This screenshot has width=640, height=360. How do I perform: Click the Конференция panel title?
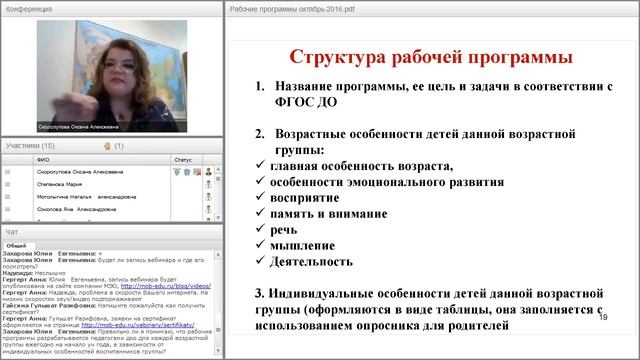click(x=29, y=9)
